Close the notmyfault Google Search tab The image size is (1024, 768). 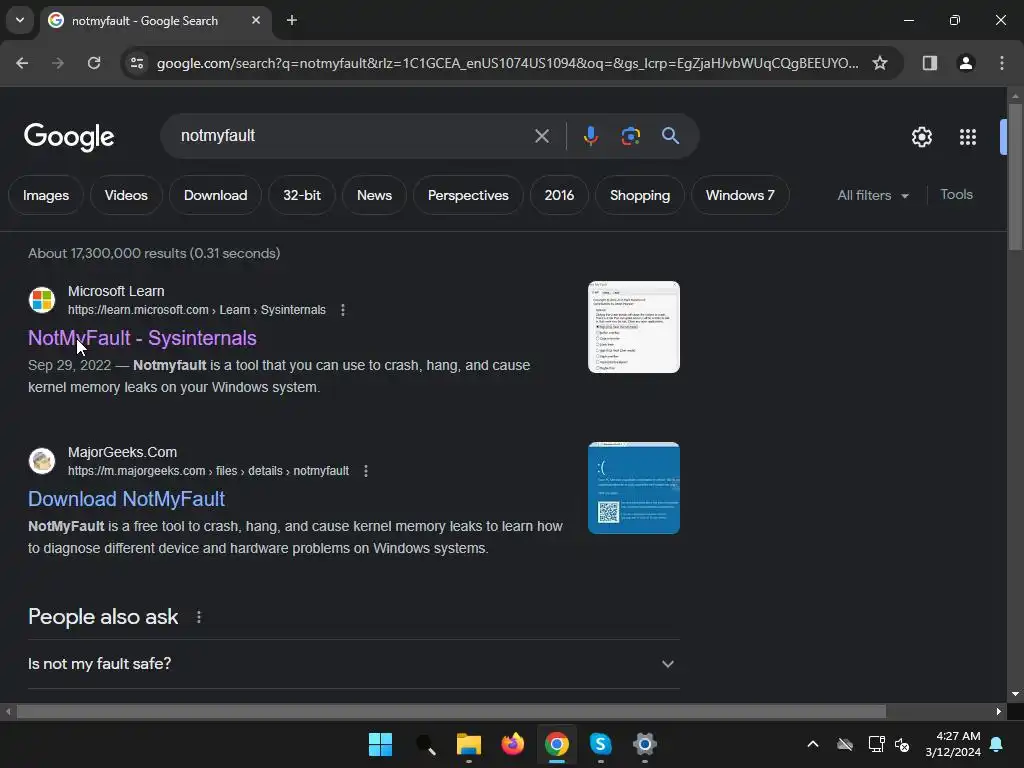256,20
